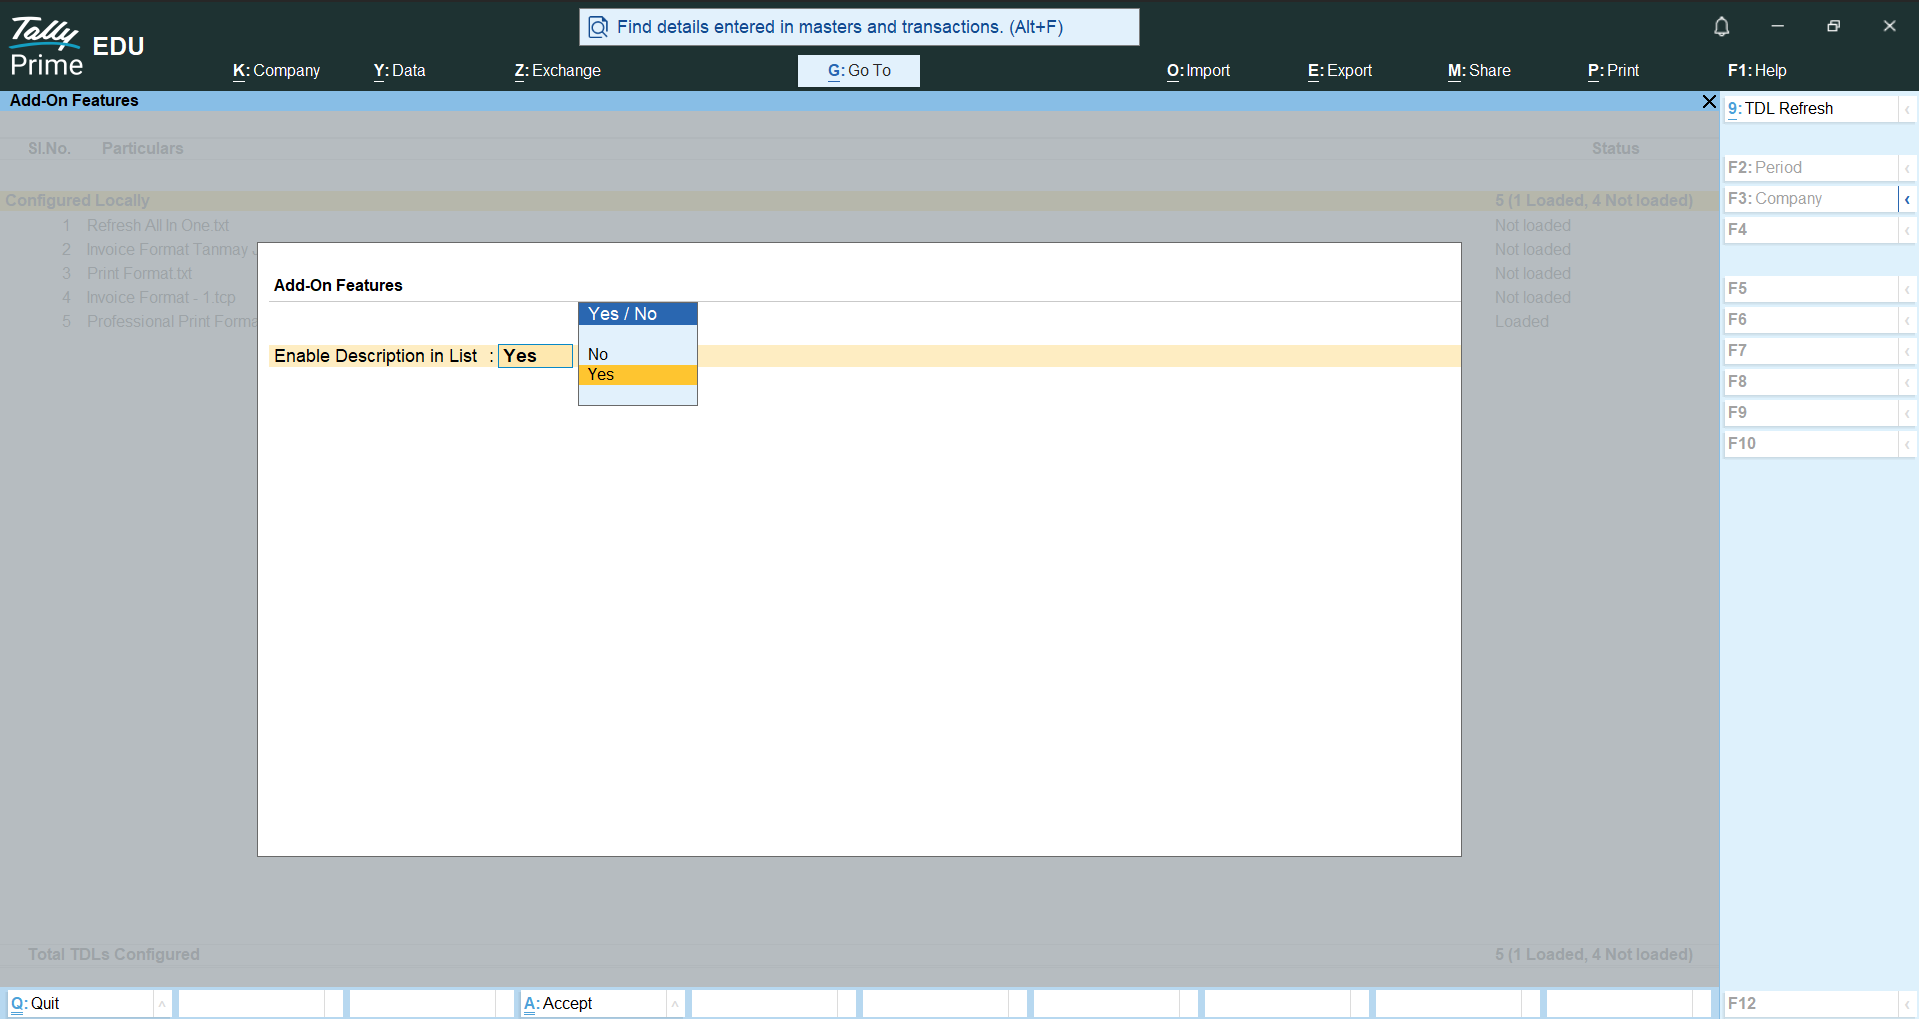Click the A: Accept button
The image size is (1919, 1019).
(593, 1004)
